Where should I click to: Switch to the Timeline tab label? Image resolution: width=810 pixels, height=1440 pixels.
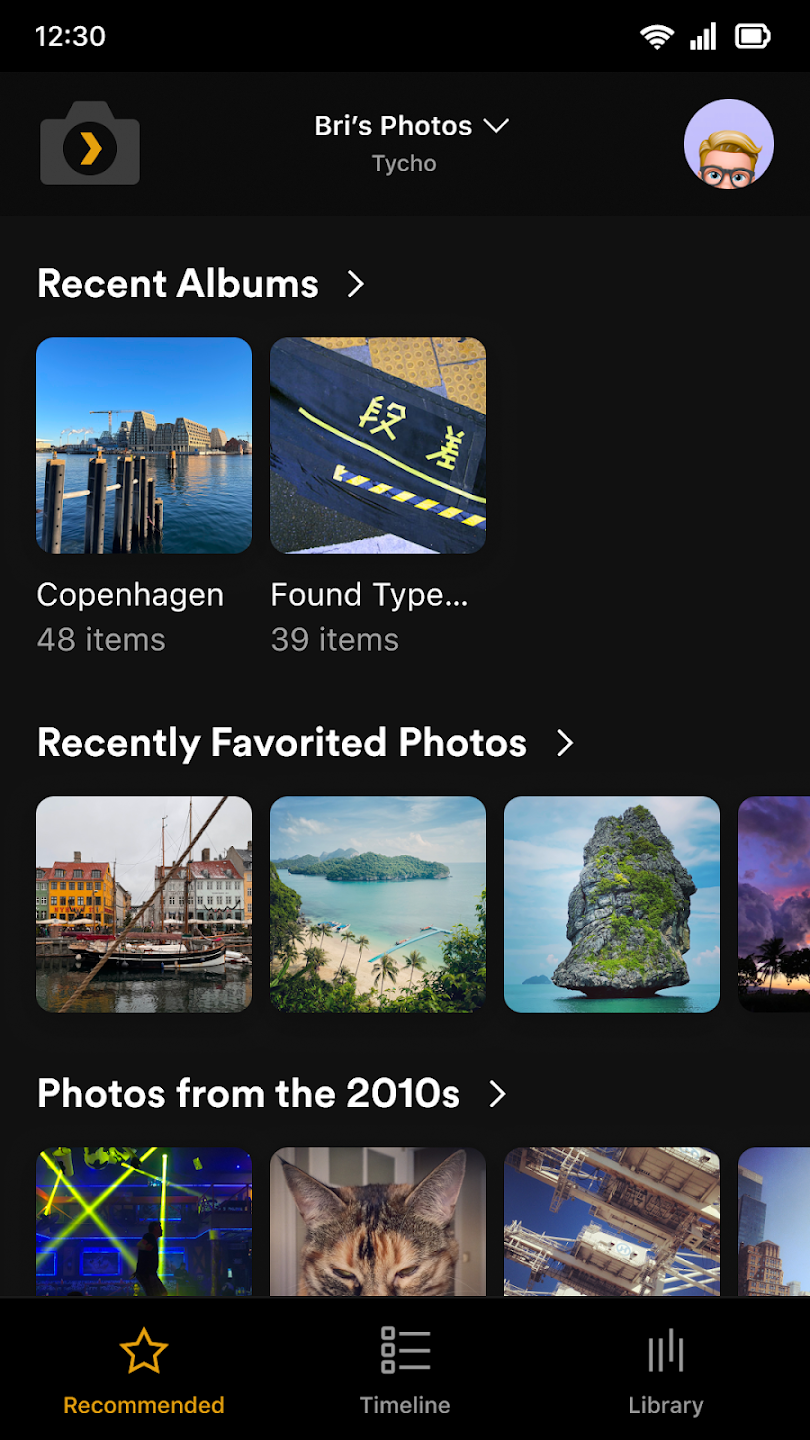[405, 1405]
